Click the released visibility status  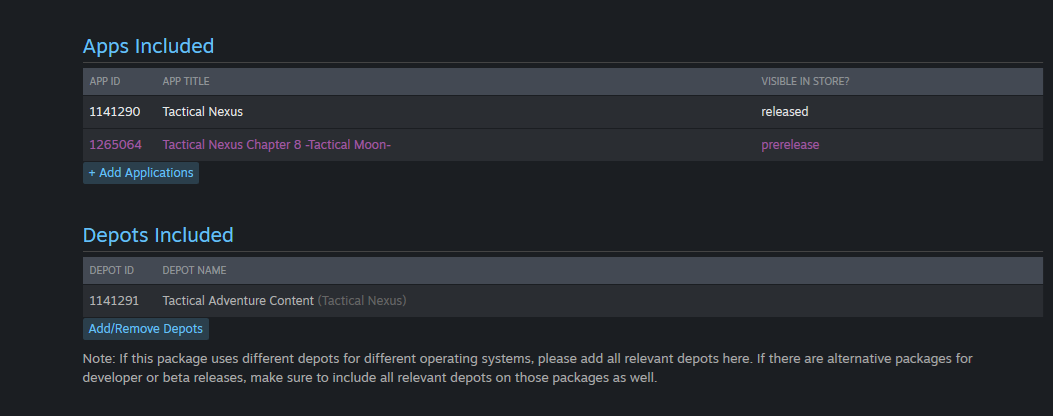(785, 112)
